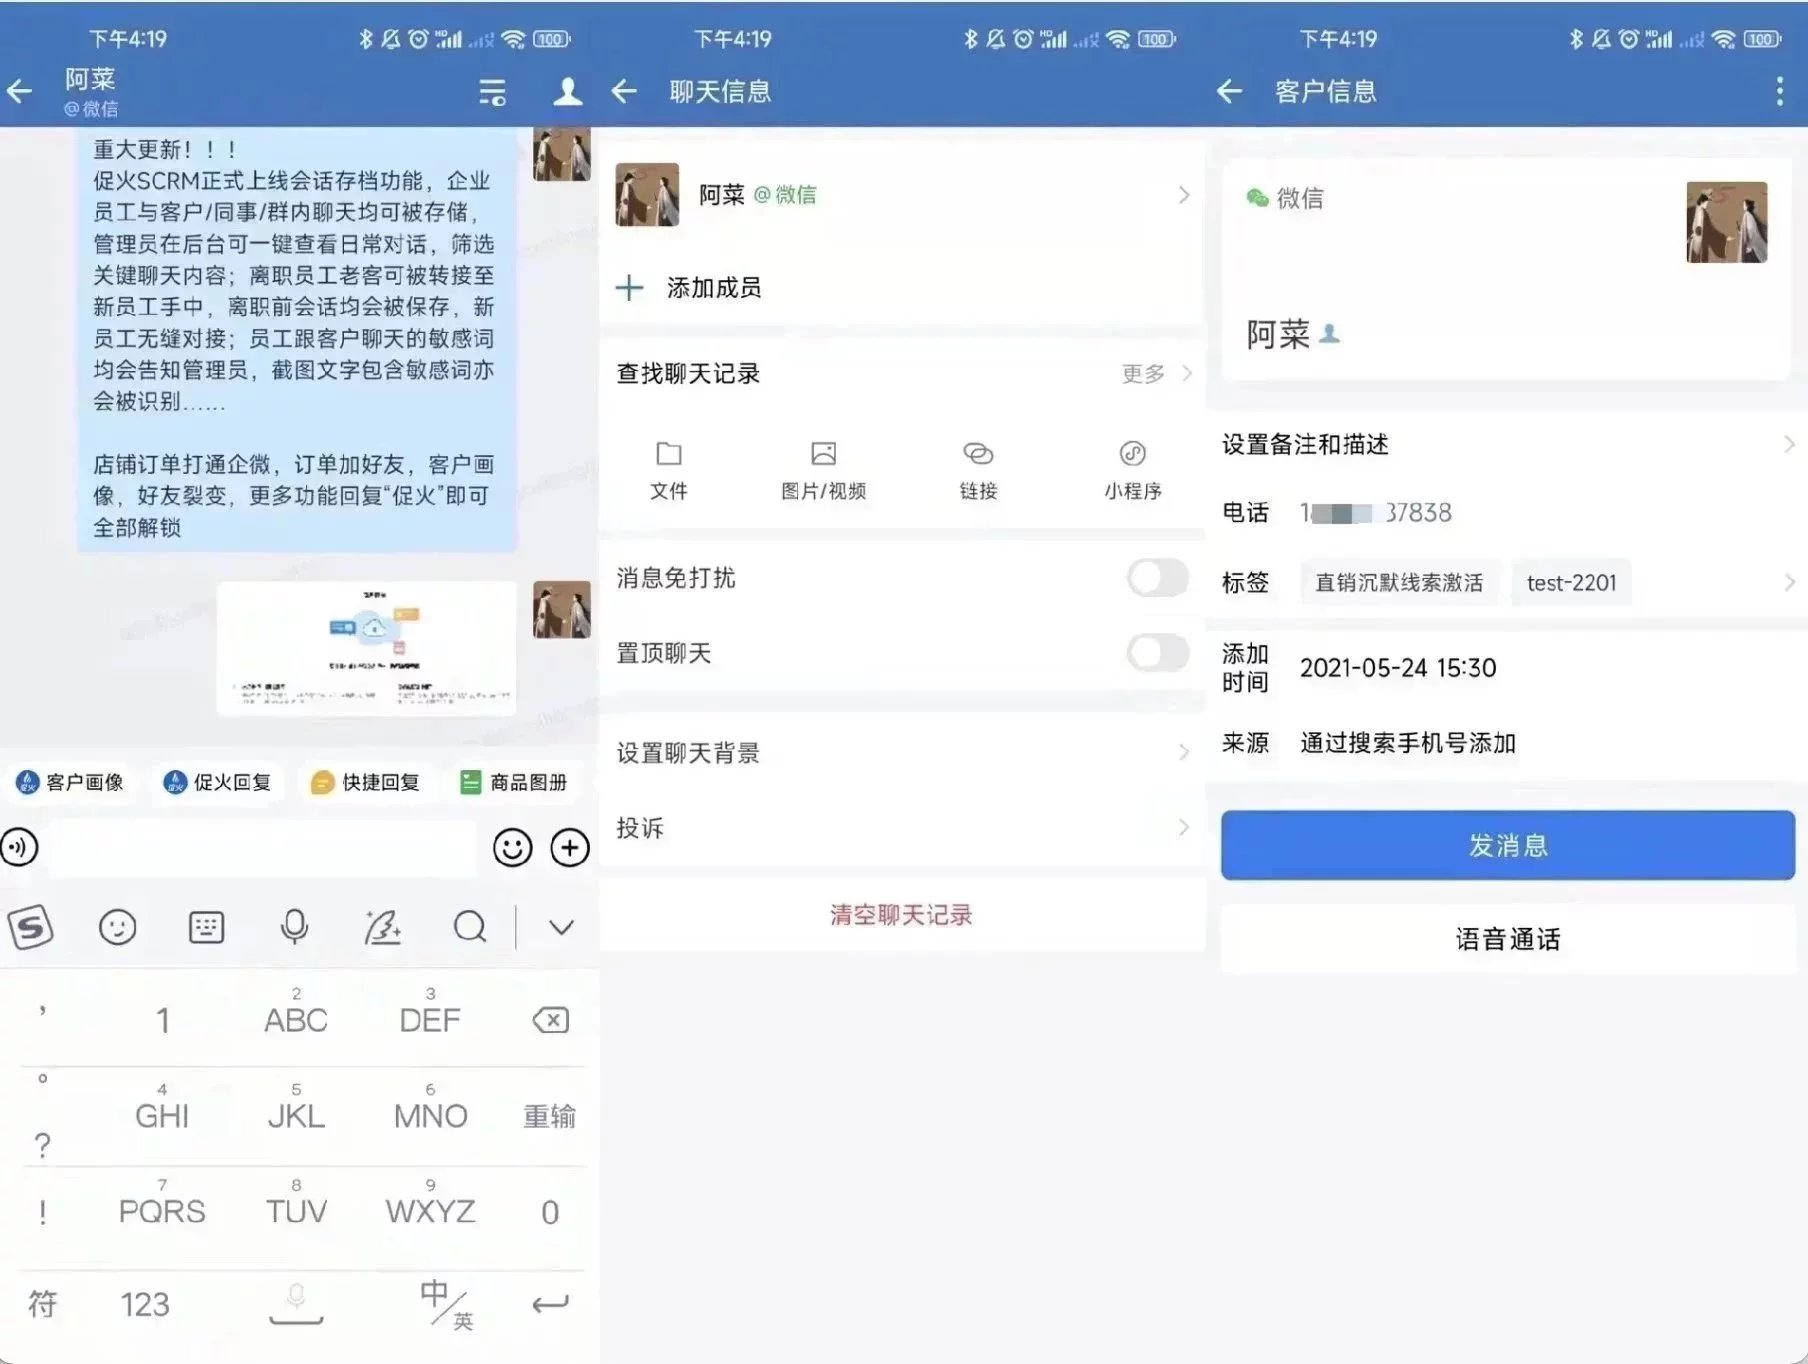The height and width of the screenshot is (1364, 1808).
Task: Open three-dot more menu on 客户信息
Action: (1779, 92)
